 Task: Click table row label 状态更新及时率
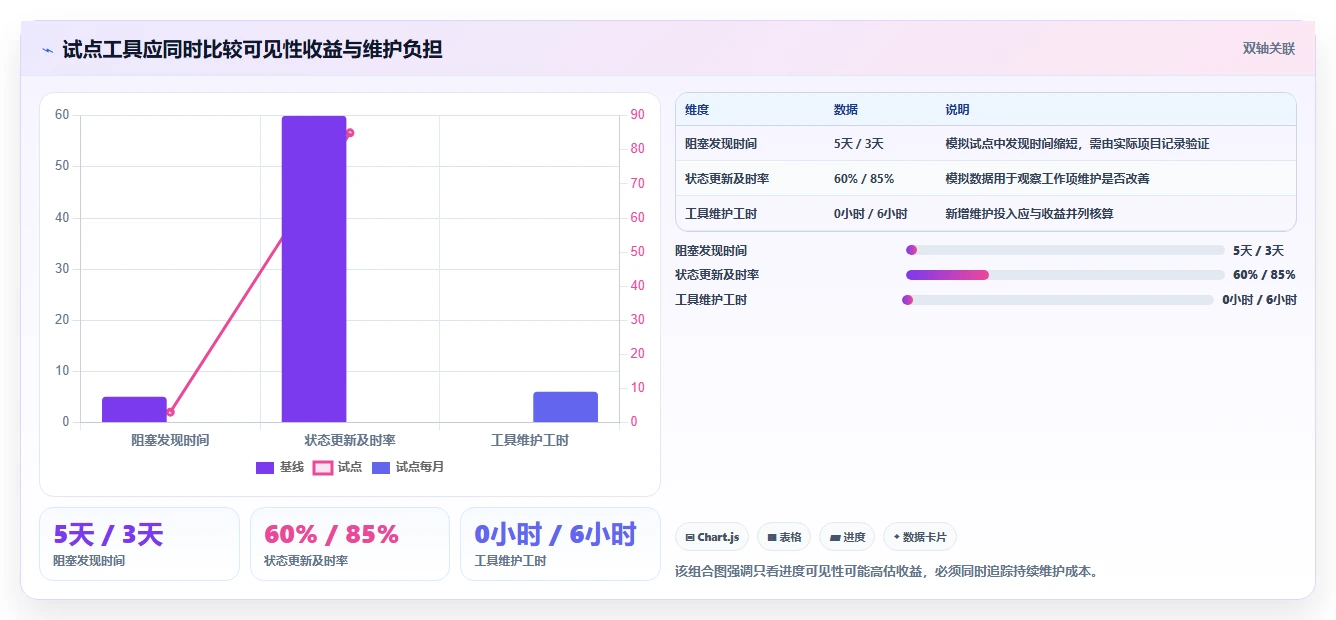[727, 179]
